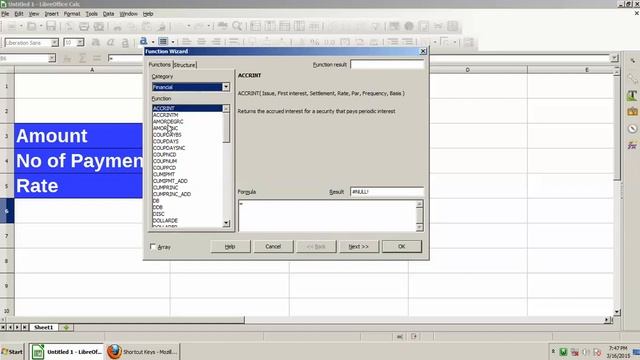Open the File menu
Image resolution: width=640 pixels, height=360 pixels.
[x=5, y=14]
